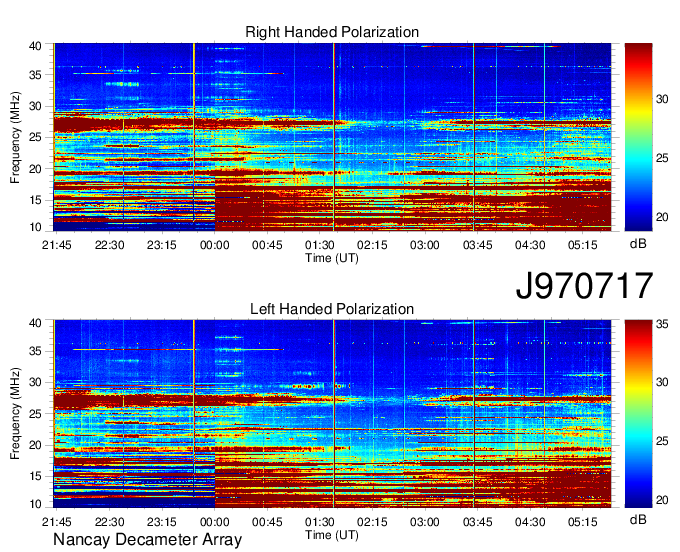Click the bottom plot's dB color bar
Image resolution: width=680 pixels, height=552 pixels.
(638, 414)
